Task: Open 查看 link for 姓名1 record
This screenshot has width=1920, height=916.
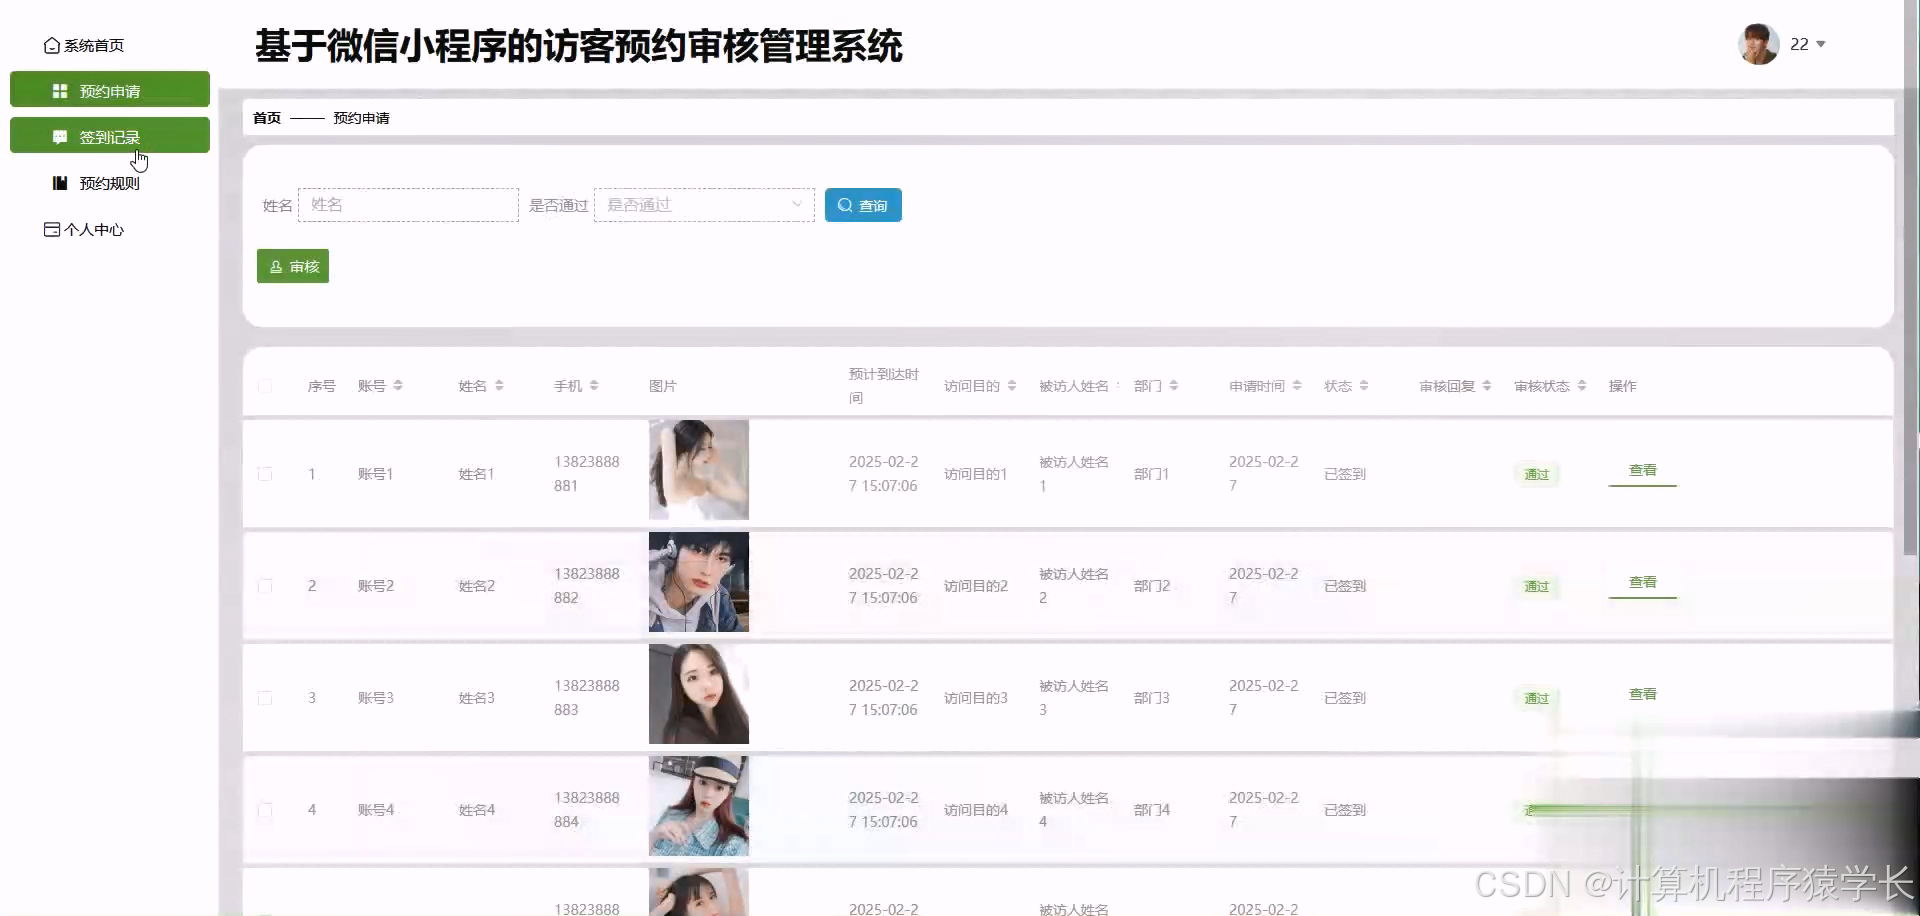Action: [1643, 470]
